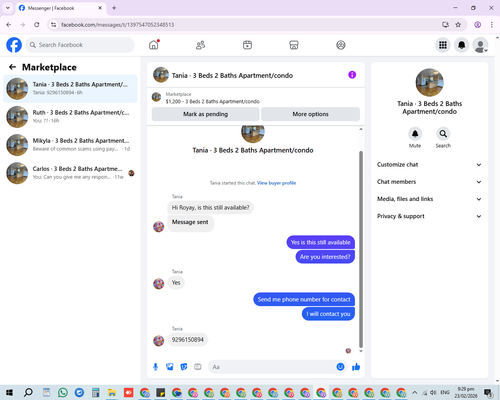Image resolution: width=500 pixels, height=400 pixels.
Task: Click the chat header title Tania - 3 Beds
Action: [232, 76]
